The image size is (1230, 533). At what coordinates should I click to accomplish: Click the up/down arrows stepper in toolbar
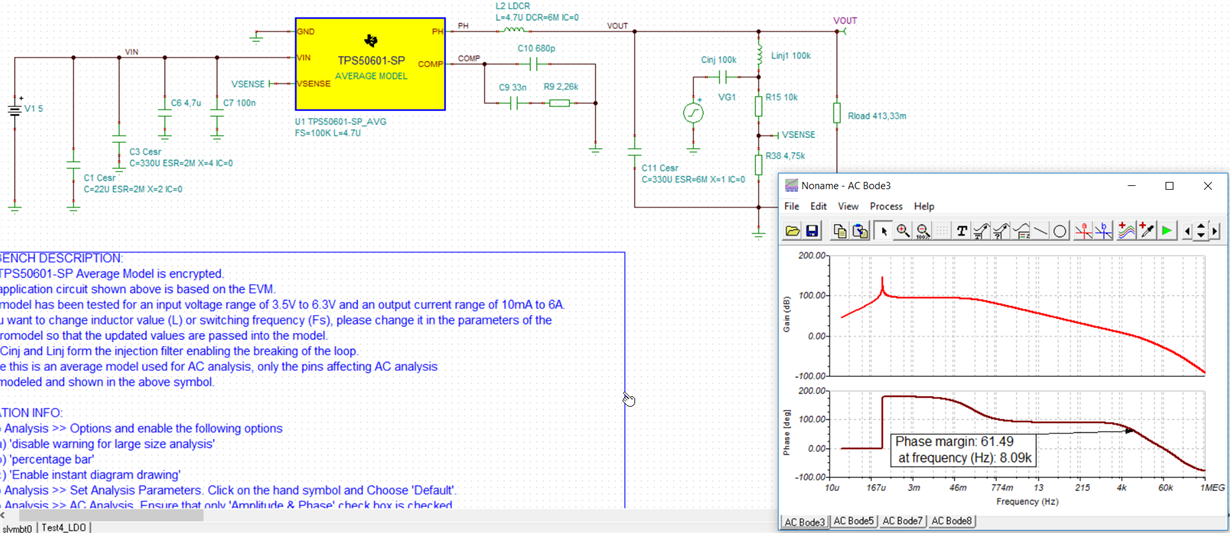point(1201,231)
